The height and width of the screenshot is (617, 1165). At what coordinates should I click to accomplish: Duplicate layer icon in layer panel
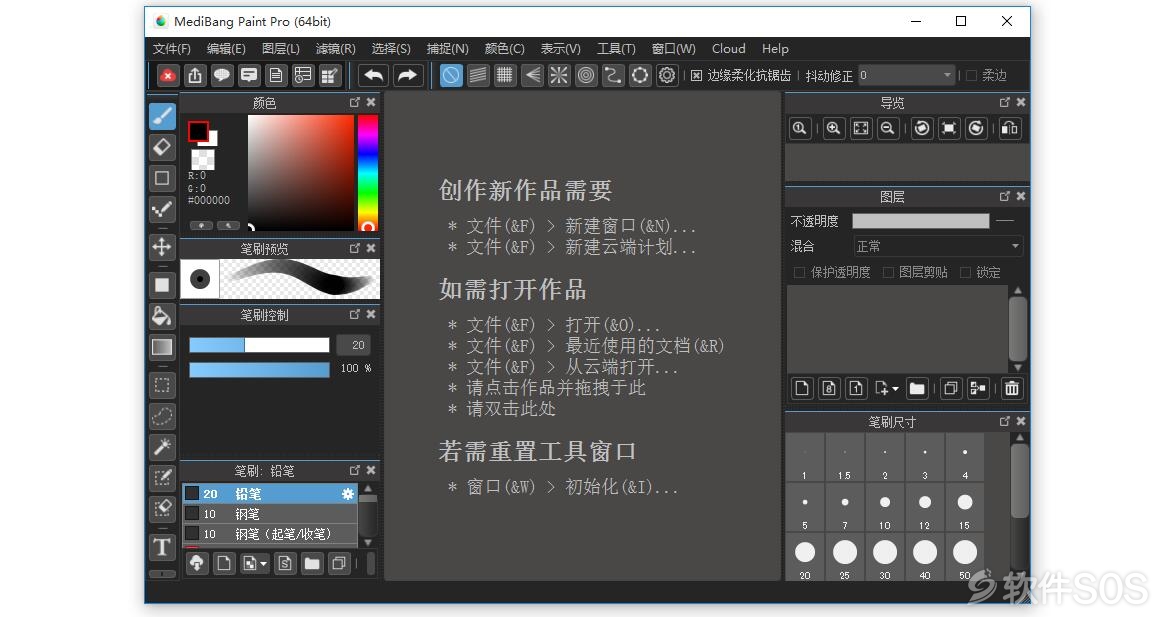coord(950,388)
